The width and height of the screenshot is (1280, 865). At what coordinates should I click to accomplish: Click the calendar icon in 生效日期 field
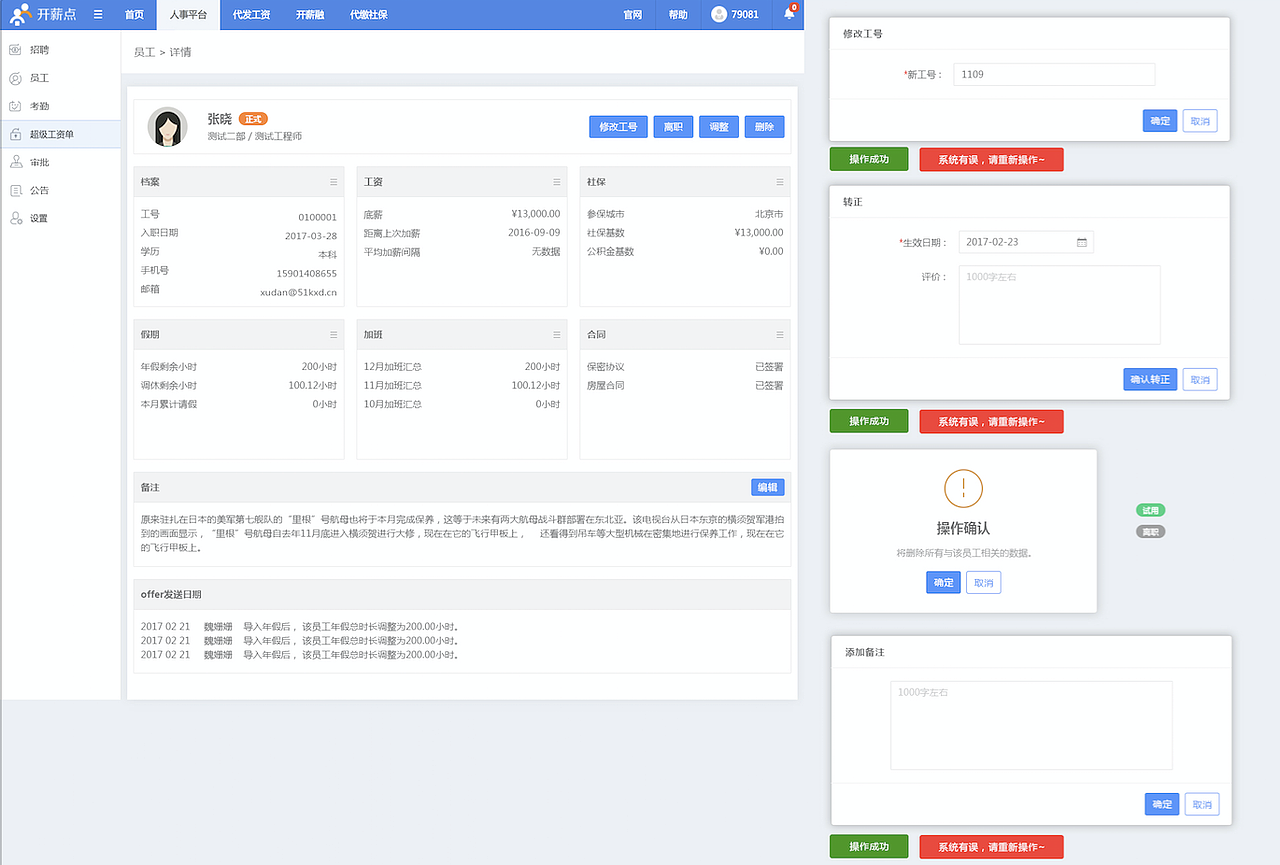[x=1082, y=242]
